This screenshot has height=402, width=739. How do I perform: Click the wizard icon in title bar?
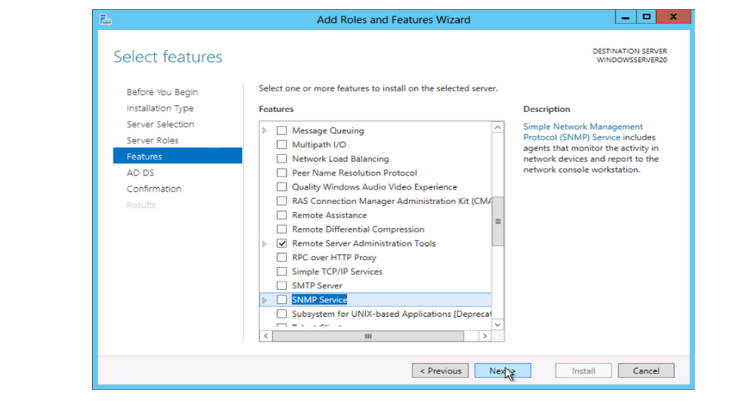click(107, 19)
